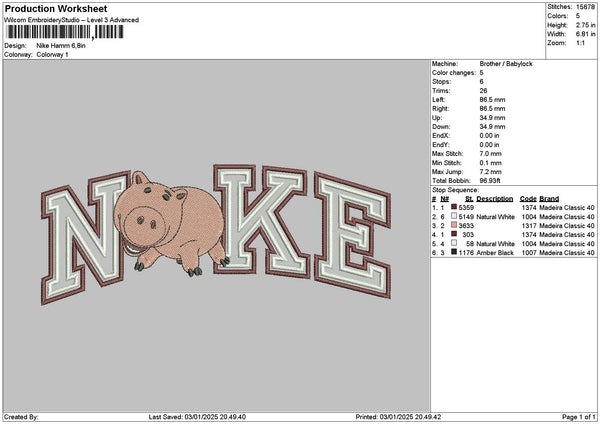Click the Down extent value 34.9 mm
This screenshot has width=600, height=424.
pos(492,127)
